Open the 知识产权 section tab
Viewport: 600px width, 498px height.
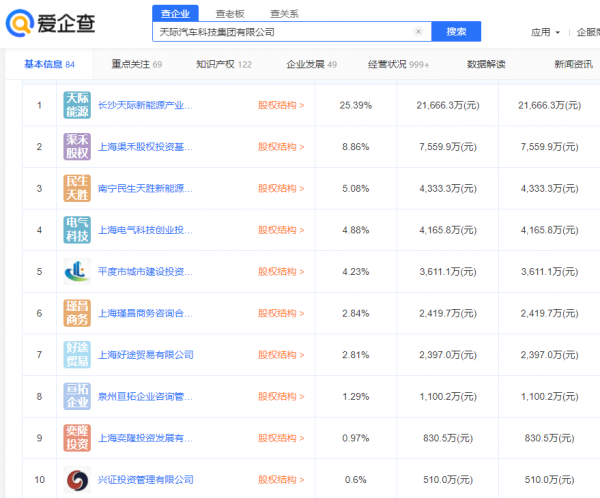[223, 65]
